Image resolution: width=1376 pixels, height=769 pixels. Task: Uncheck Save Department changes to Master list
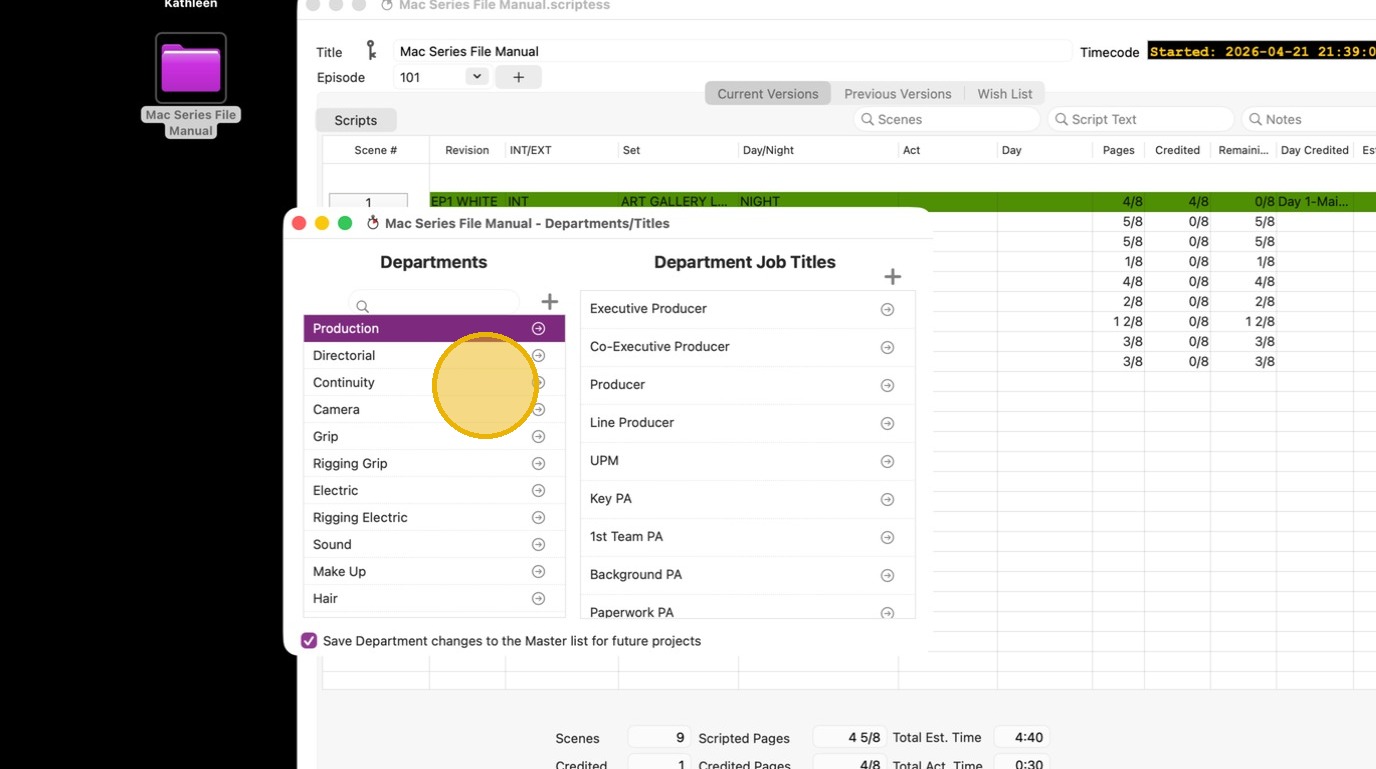pyautogui.click(x=309, y=641)
